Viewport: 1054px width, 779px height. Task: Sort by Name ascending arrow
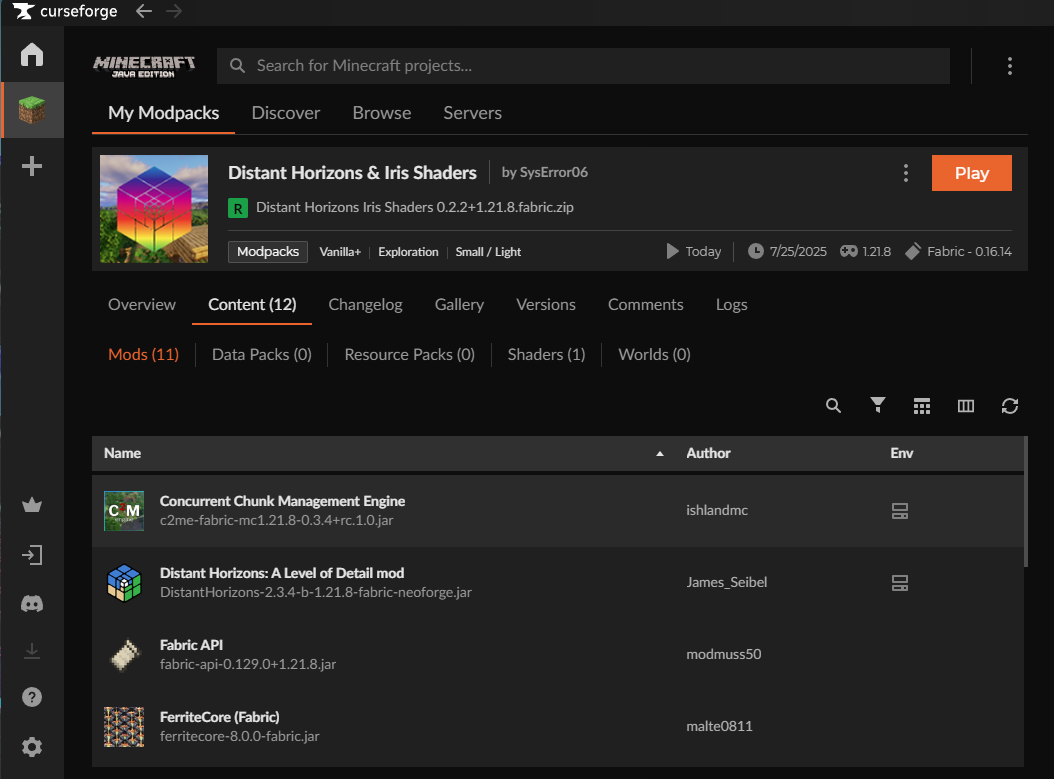660,454
